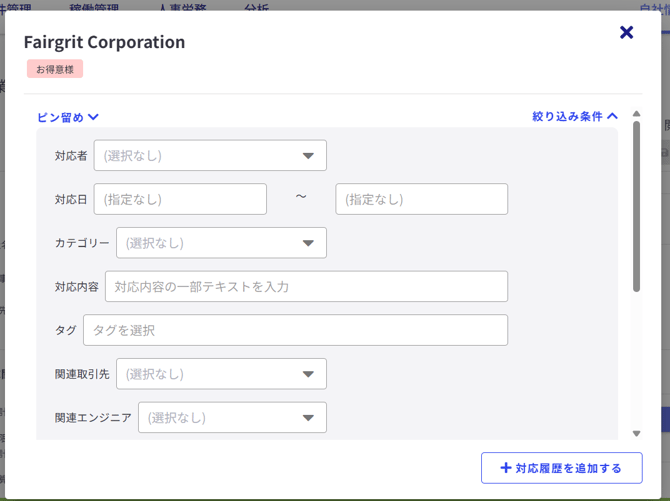Collapse the 絞り込み条件 filter panel
Screen dimensions: 670x501
pyautogui.click(x=575, y=116)
